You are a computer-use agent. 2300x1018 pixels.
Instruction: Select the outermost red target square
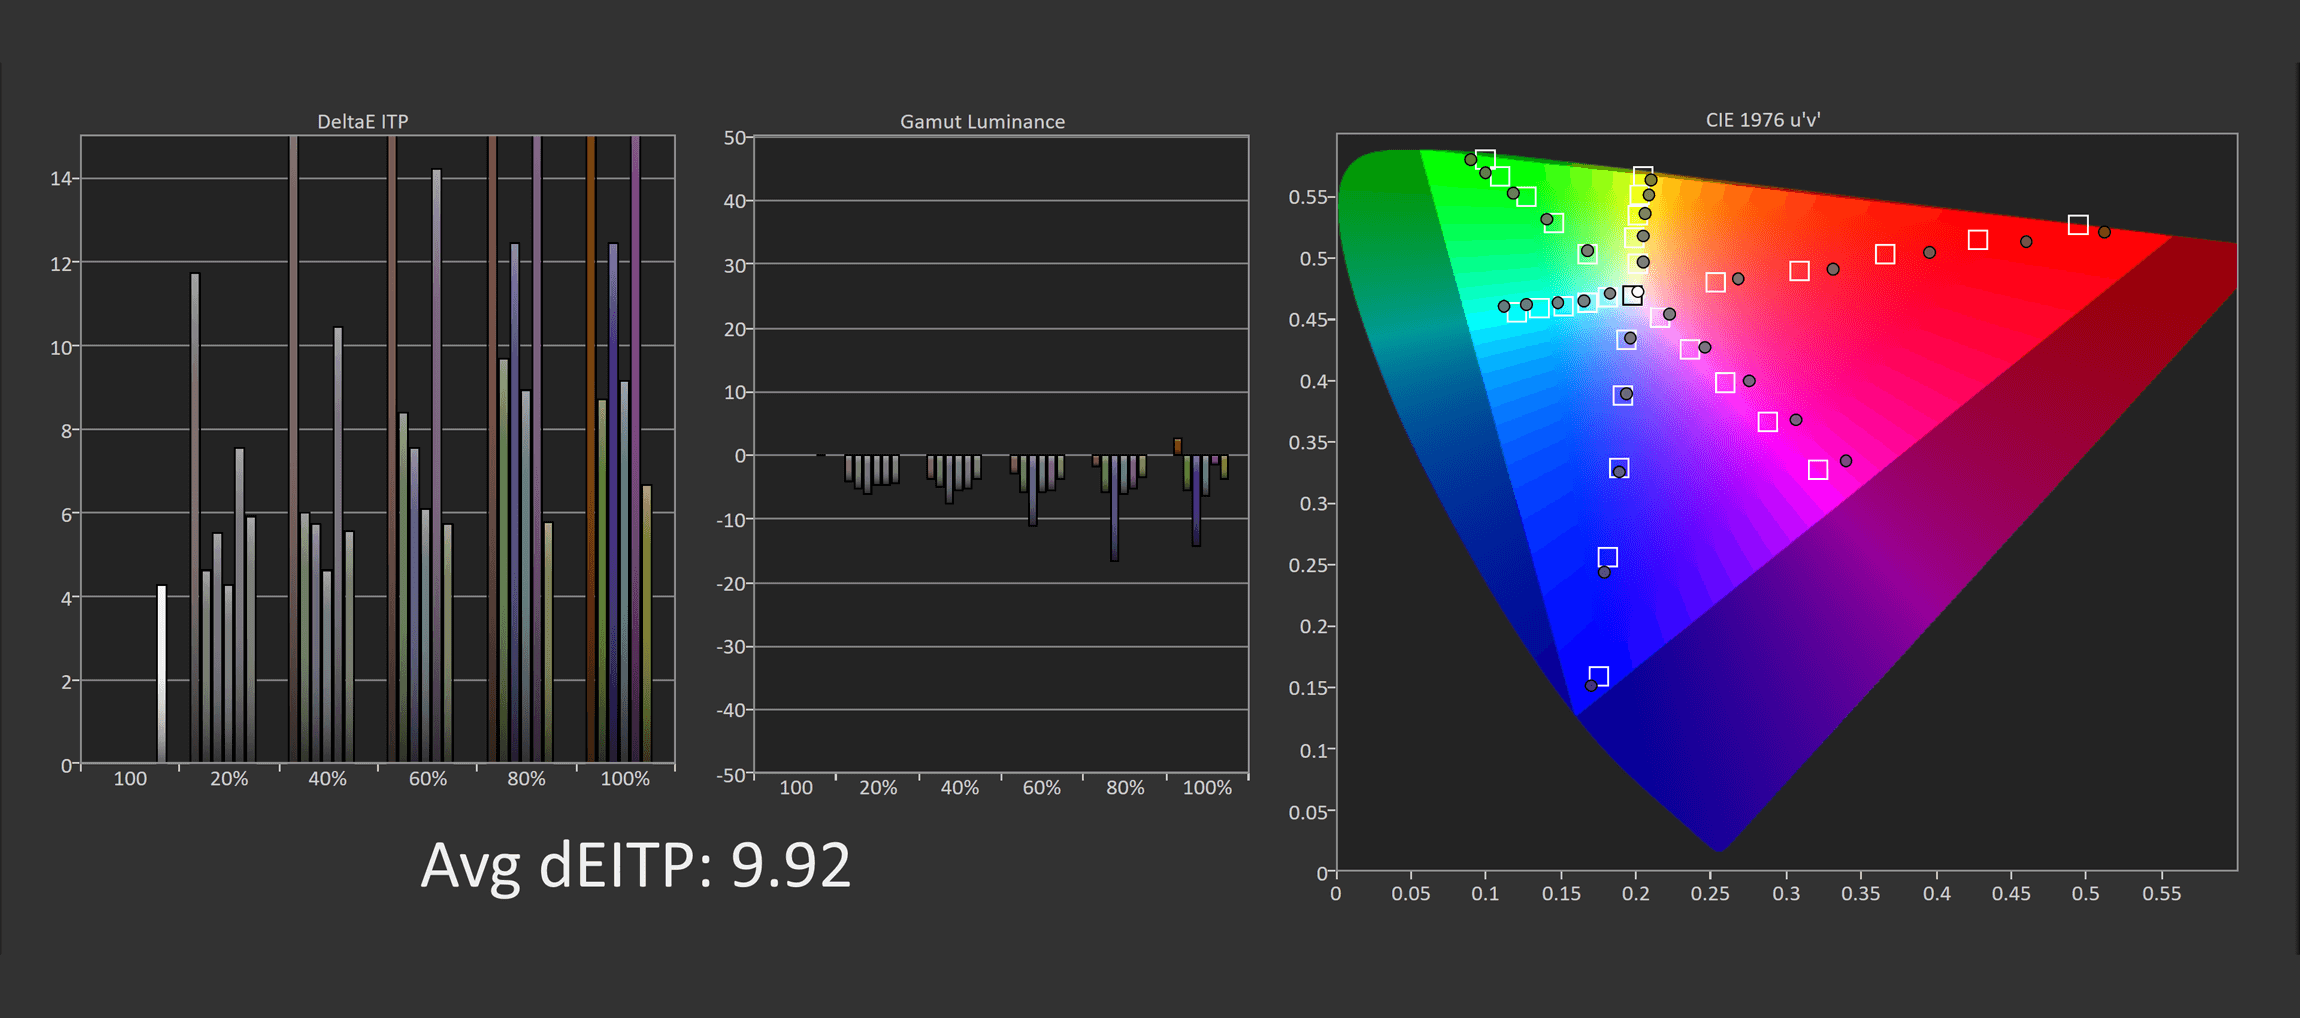pyautogui.click(x=2078, y=225)
